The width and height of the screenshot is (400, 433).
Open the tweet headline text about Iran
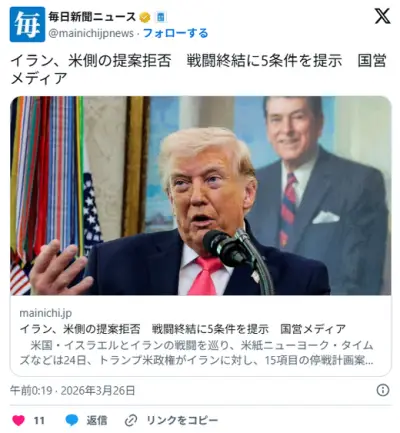(199, 70)
